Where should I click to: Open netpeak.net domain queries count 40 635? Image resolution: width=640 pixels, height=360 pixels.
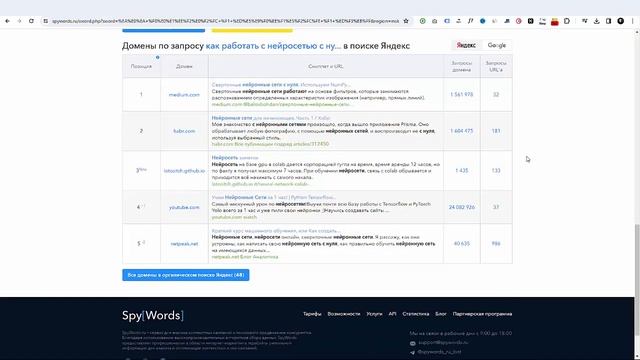click(x=462, y=244)
